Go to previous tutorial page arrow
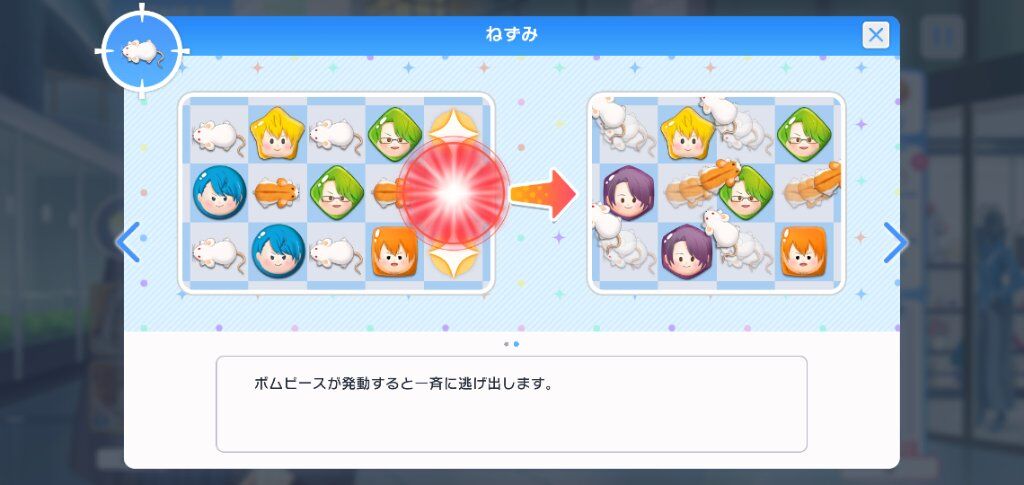The width and height of the screenshot is (1024, 485). (x=128, y=242)
